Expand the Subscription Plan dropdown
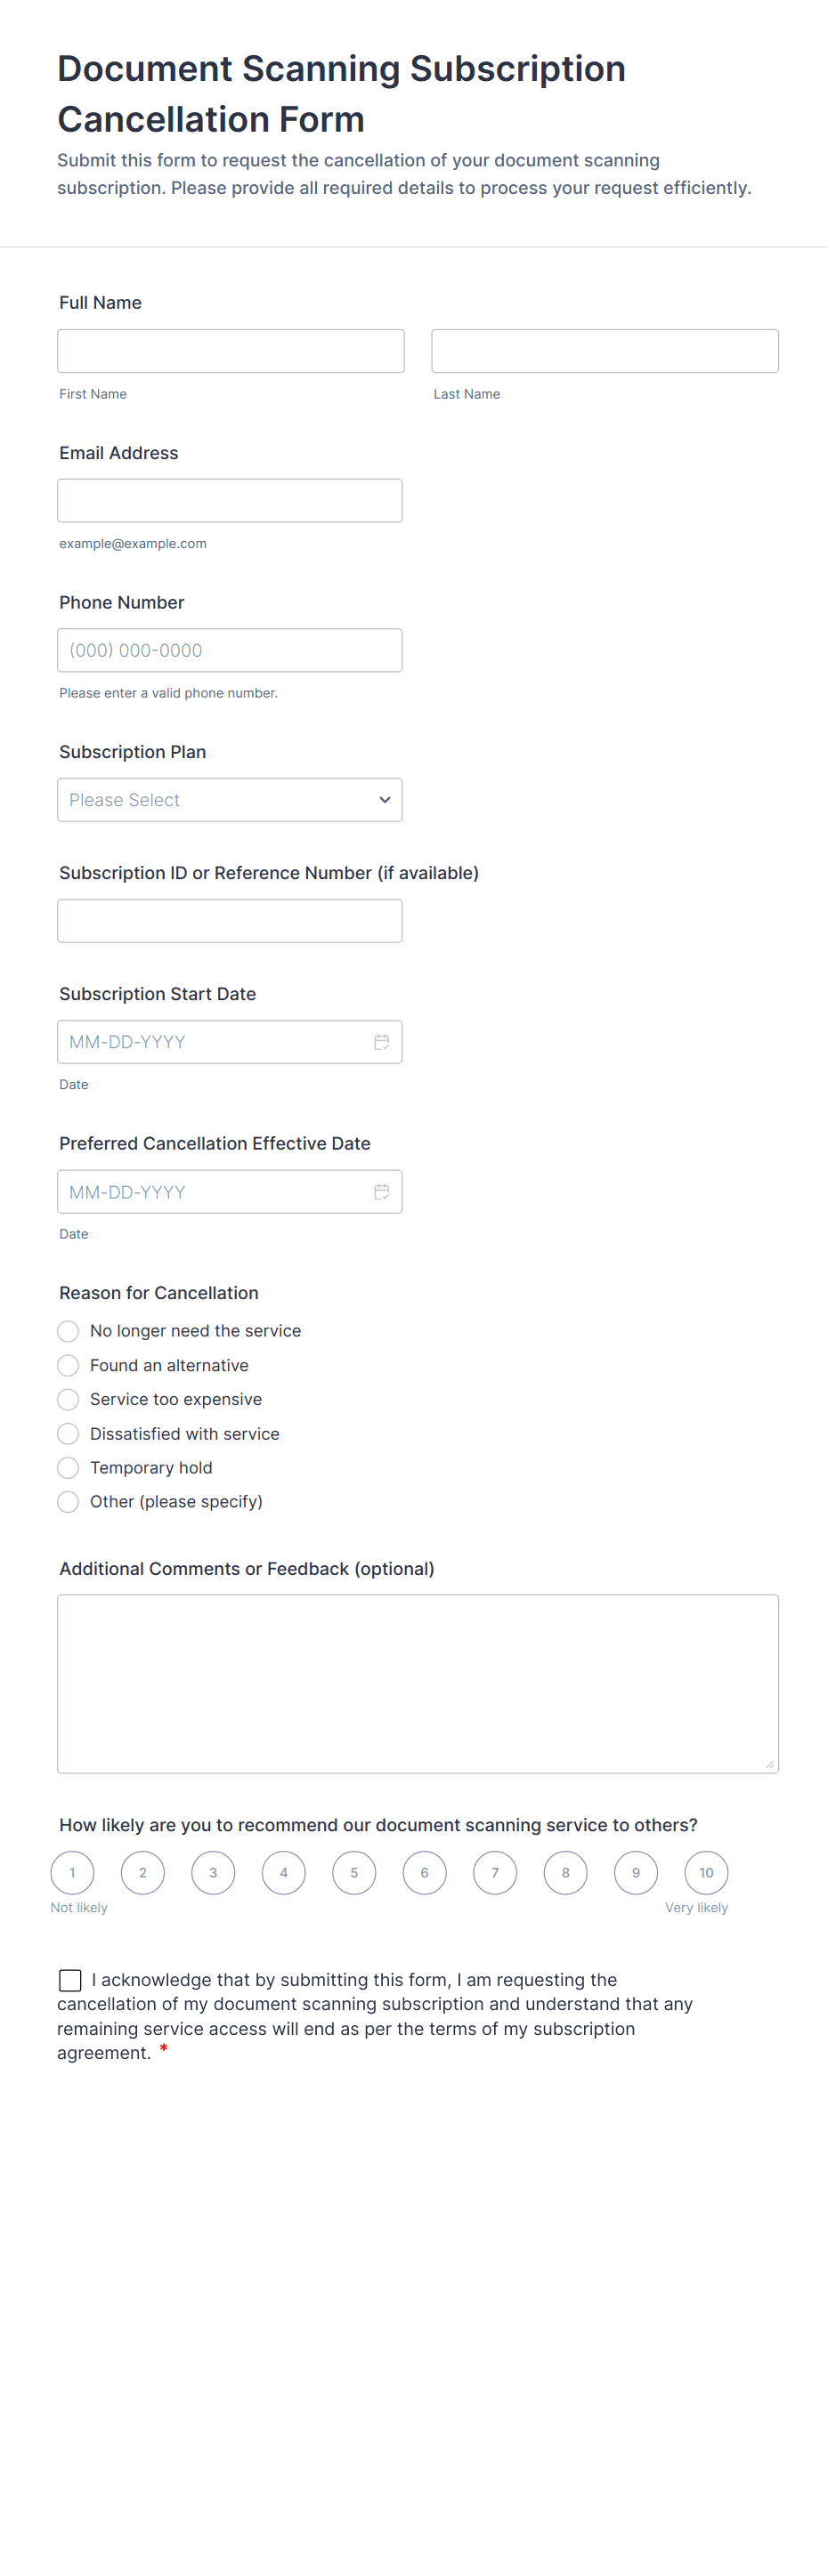 coord(230,800)
